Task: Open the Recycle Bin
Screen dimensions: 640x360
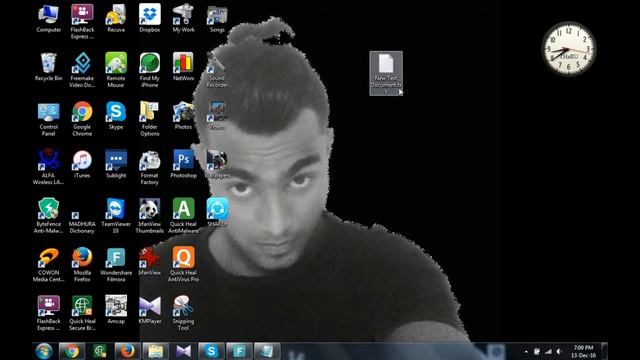Action: click(49, 67)
